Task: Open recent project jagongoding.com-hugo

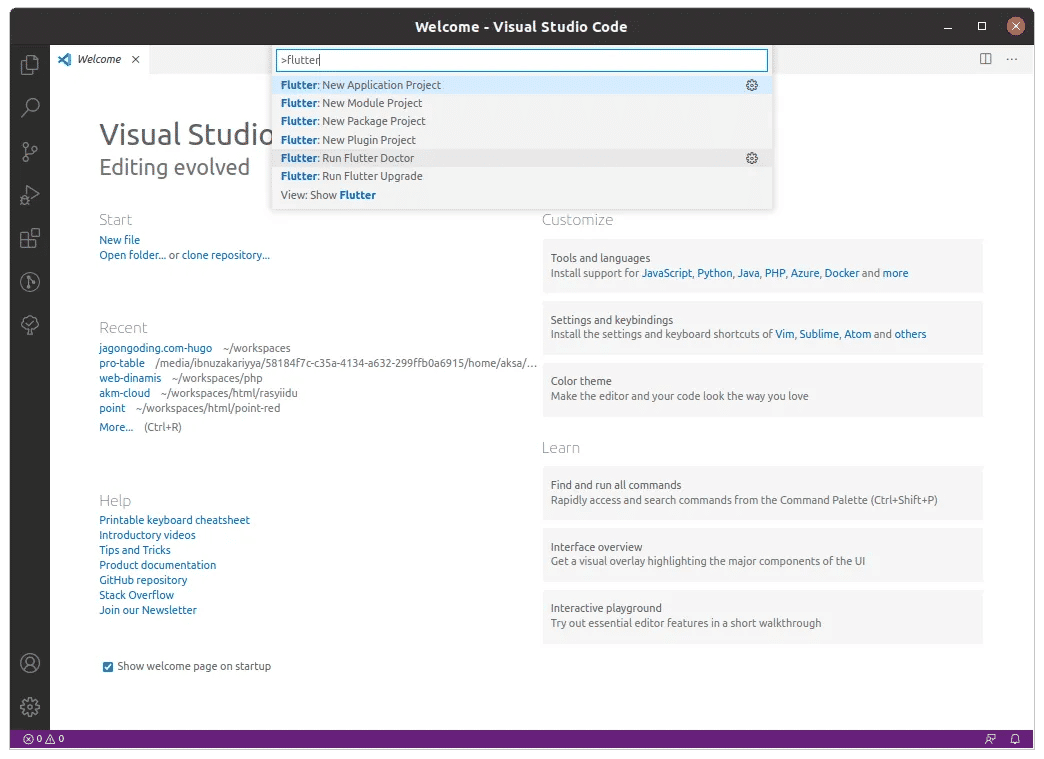Action: coord(155,348)
